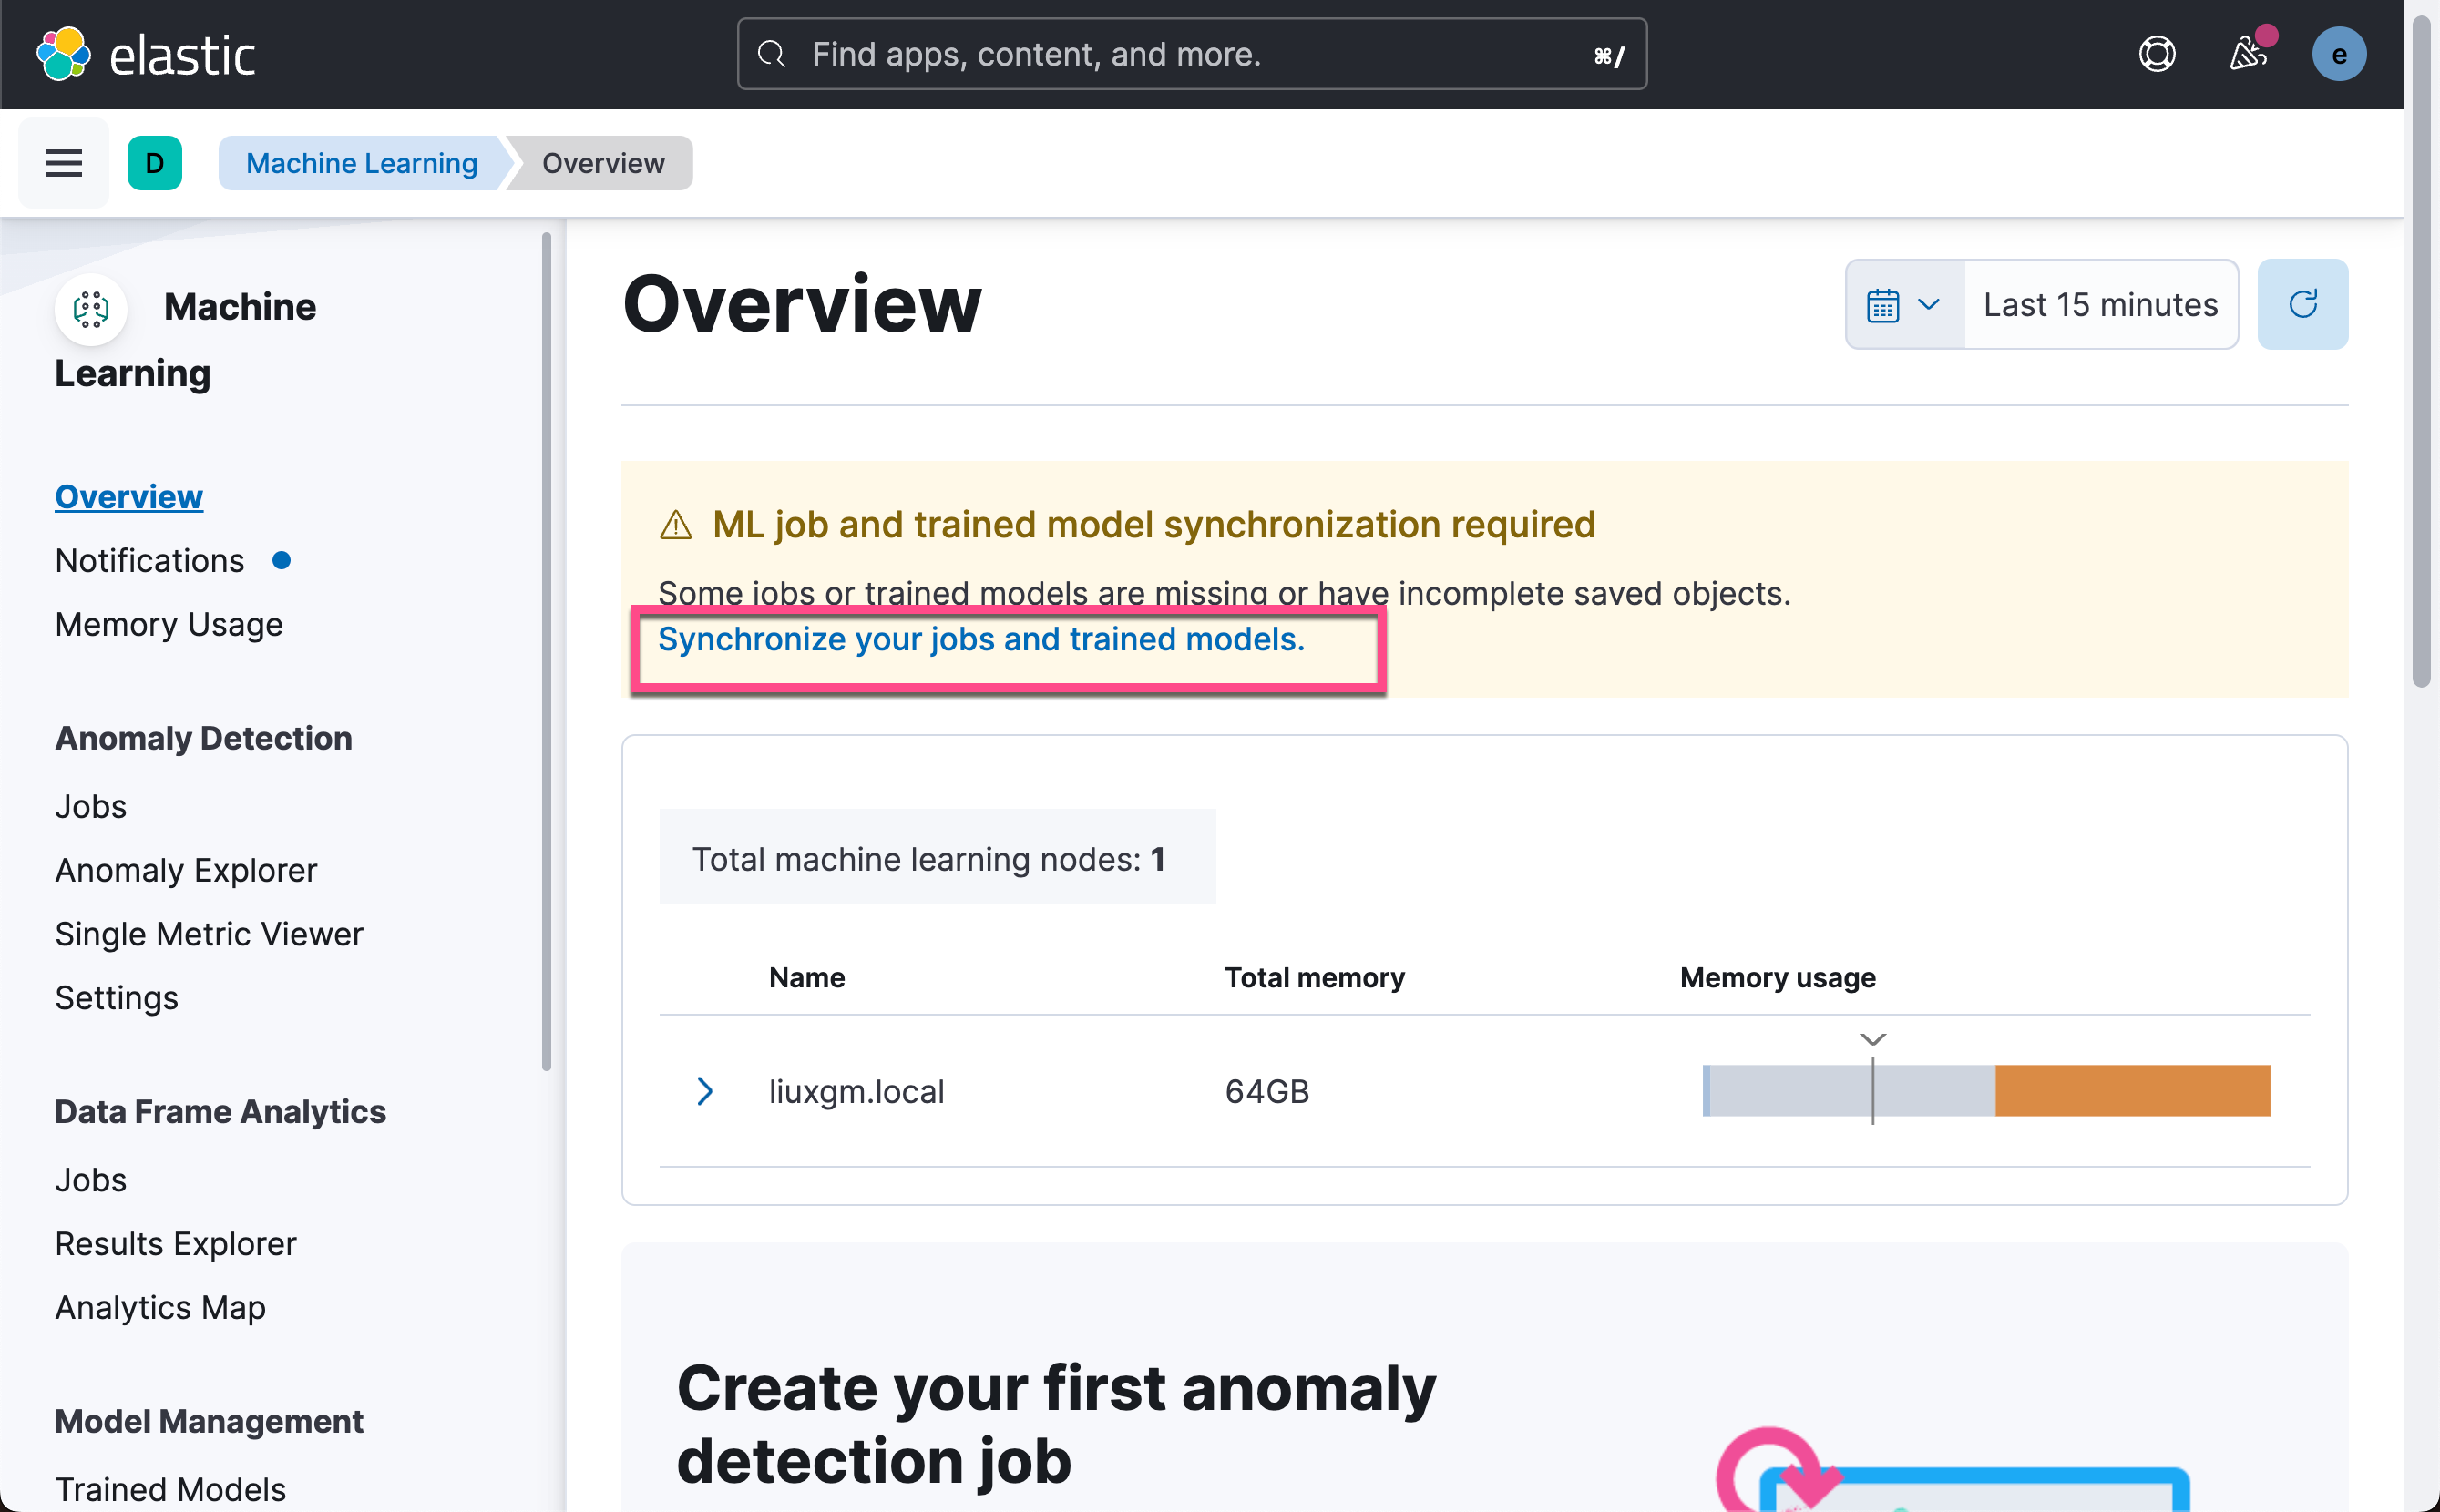Click the Overview page title
This screenshot has width=2440, height=1512.
coord(802,304)
